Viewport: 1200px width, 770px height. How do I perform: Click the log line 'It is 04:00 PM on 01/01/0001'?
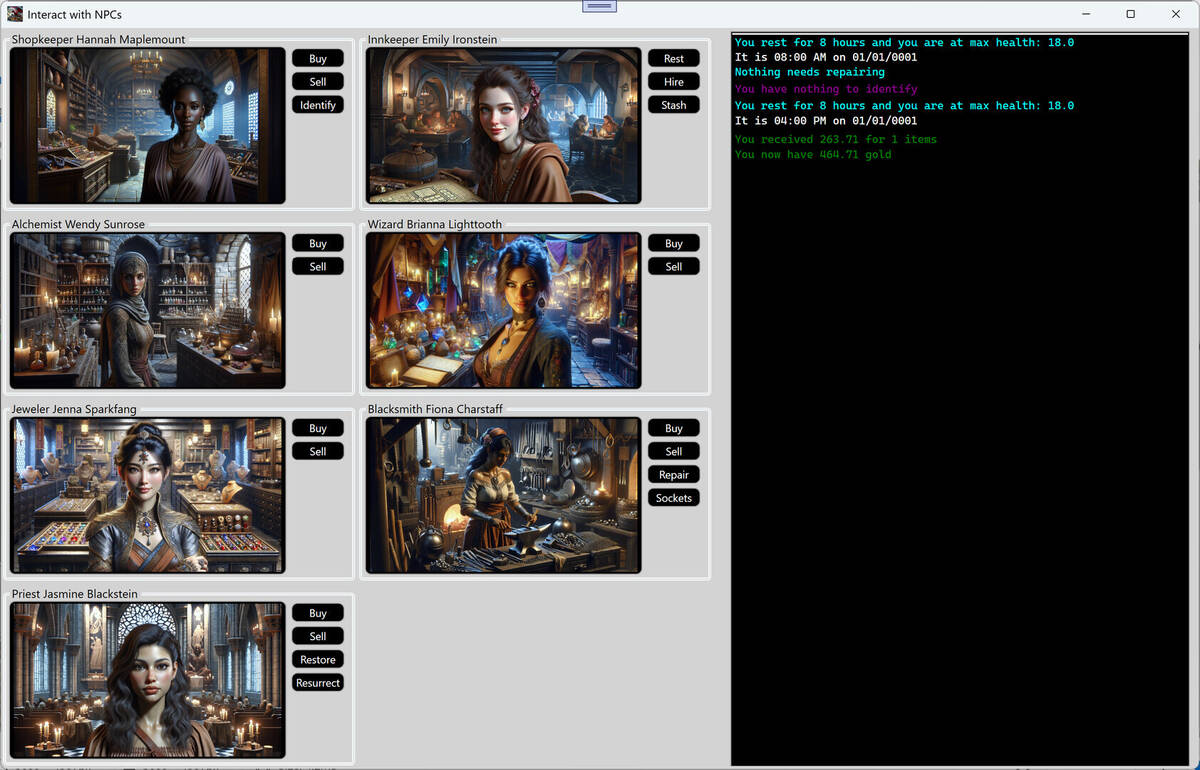coord(826,121)
